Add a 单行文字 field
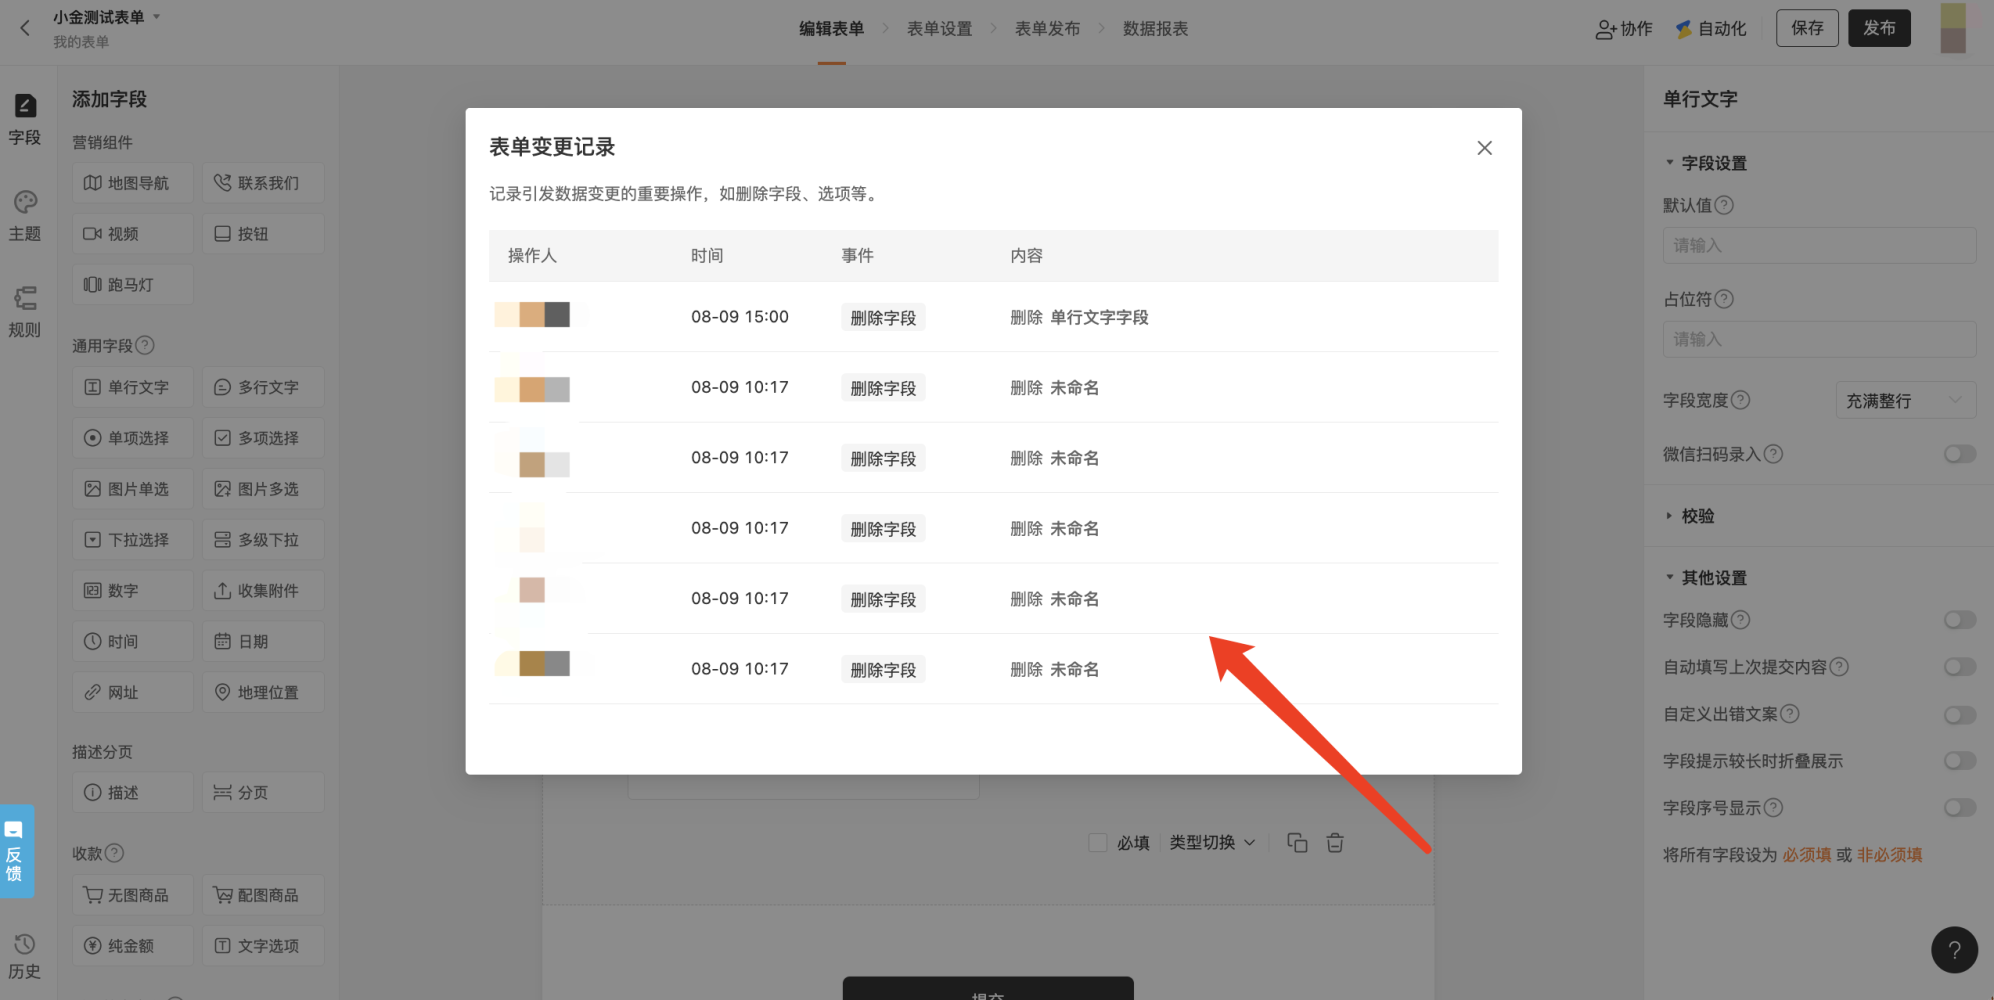 tap(133, 387)
